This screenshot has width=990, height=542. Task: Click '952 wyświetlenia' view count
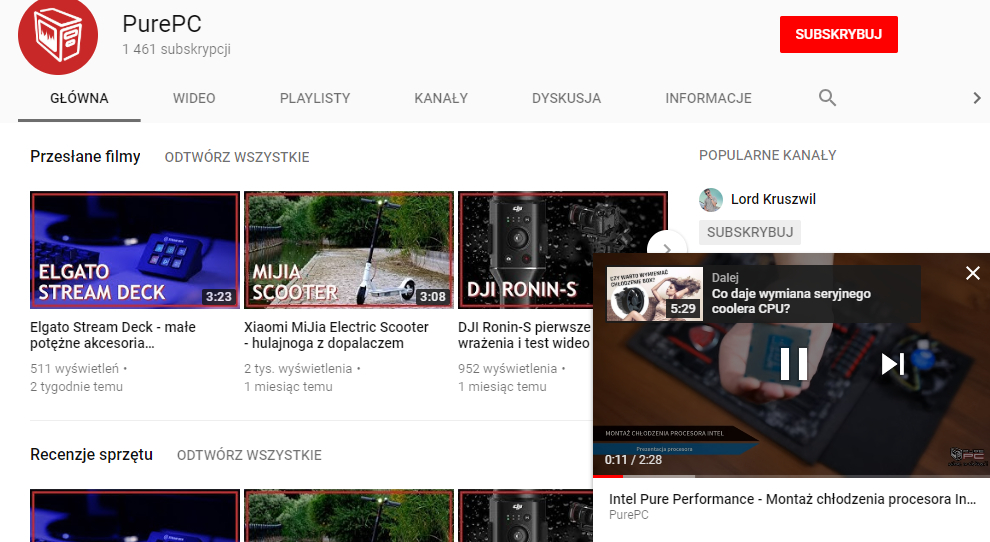(x=508, y=368)
